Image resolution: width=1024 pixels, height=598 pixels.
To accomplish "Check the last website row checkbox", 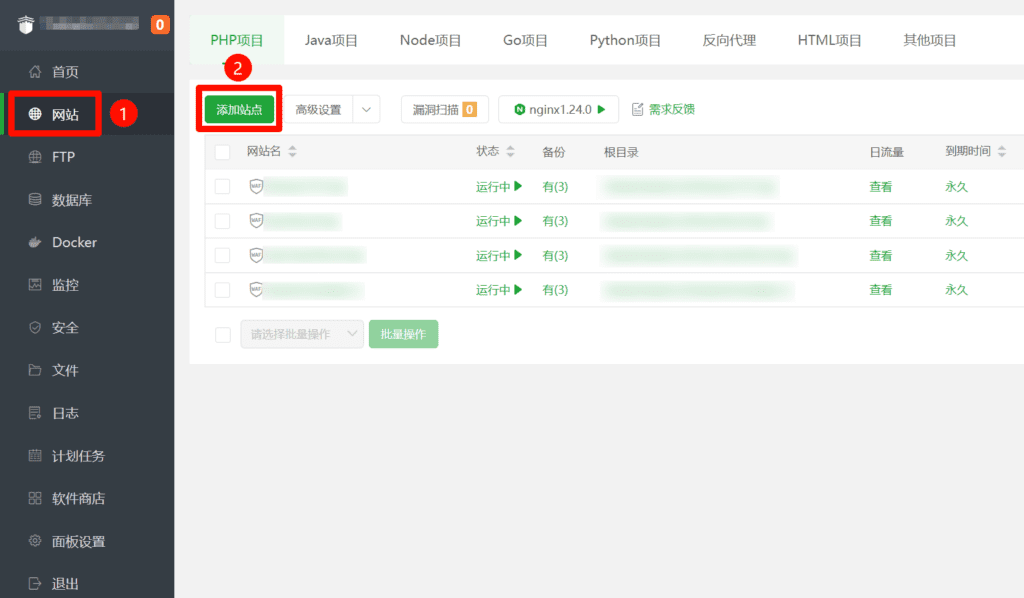I will tap(222, 290).
